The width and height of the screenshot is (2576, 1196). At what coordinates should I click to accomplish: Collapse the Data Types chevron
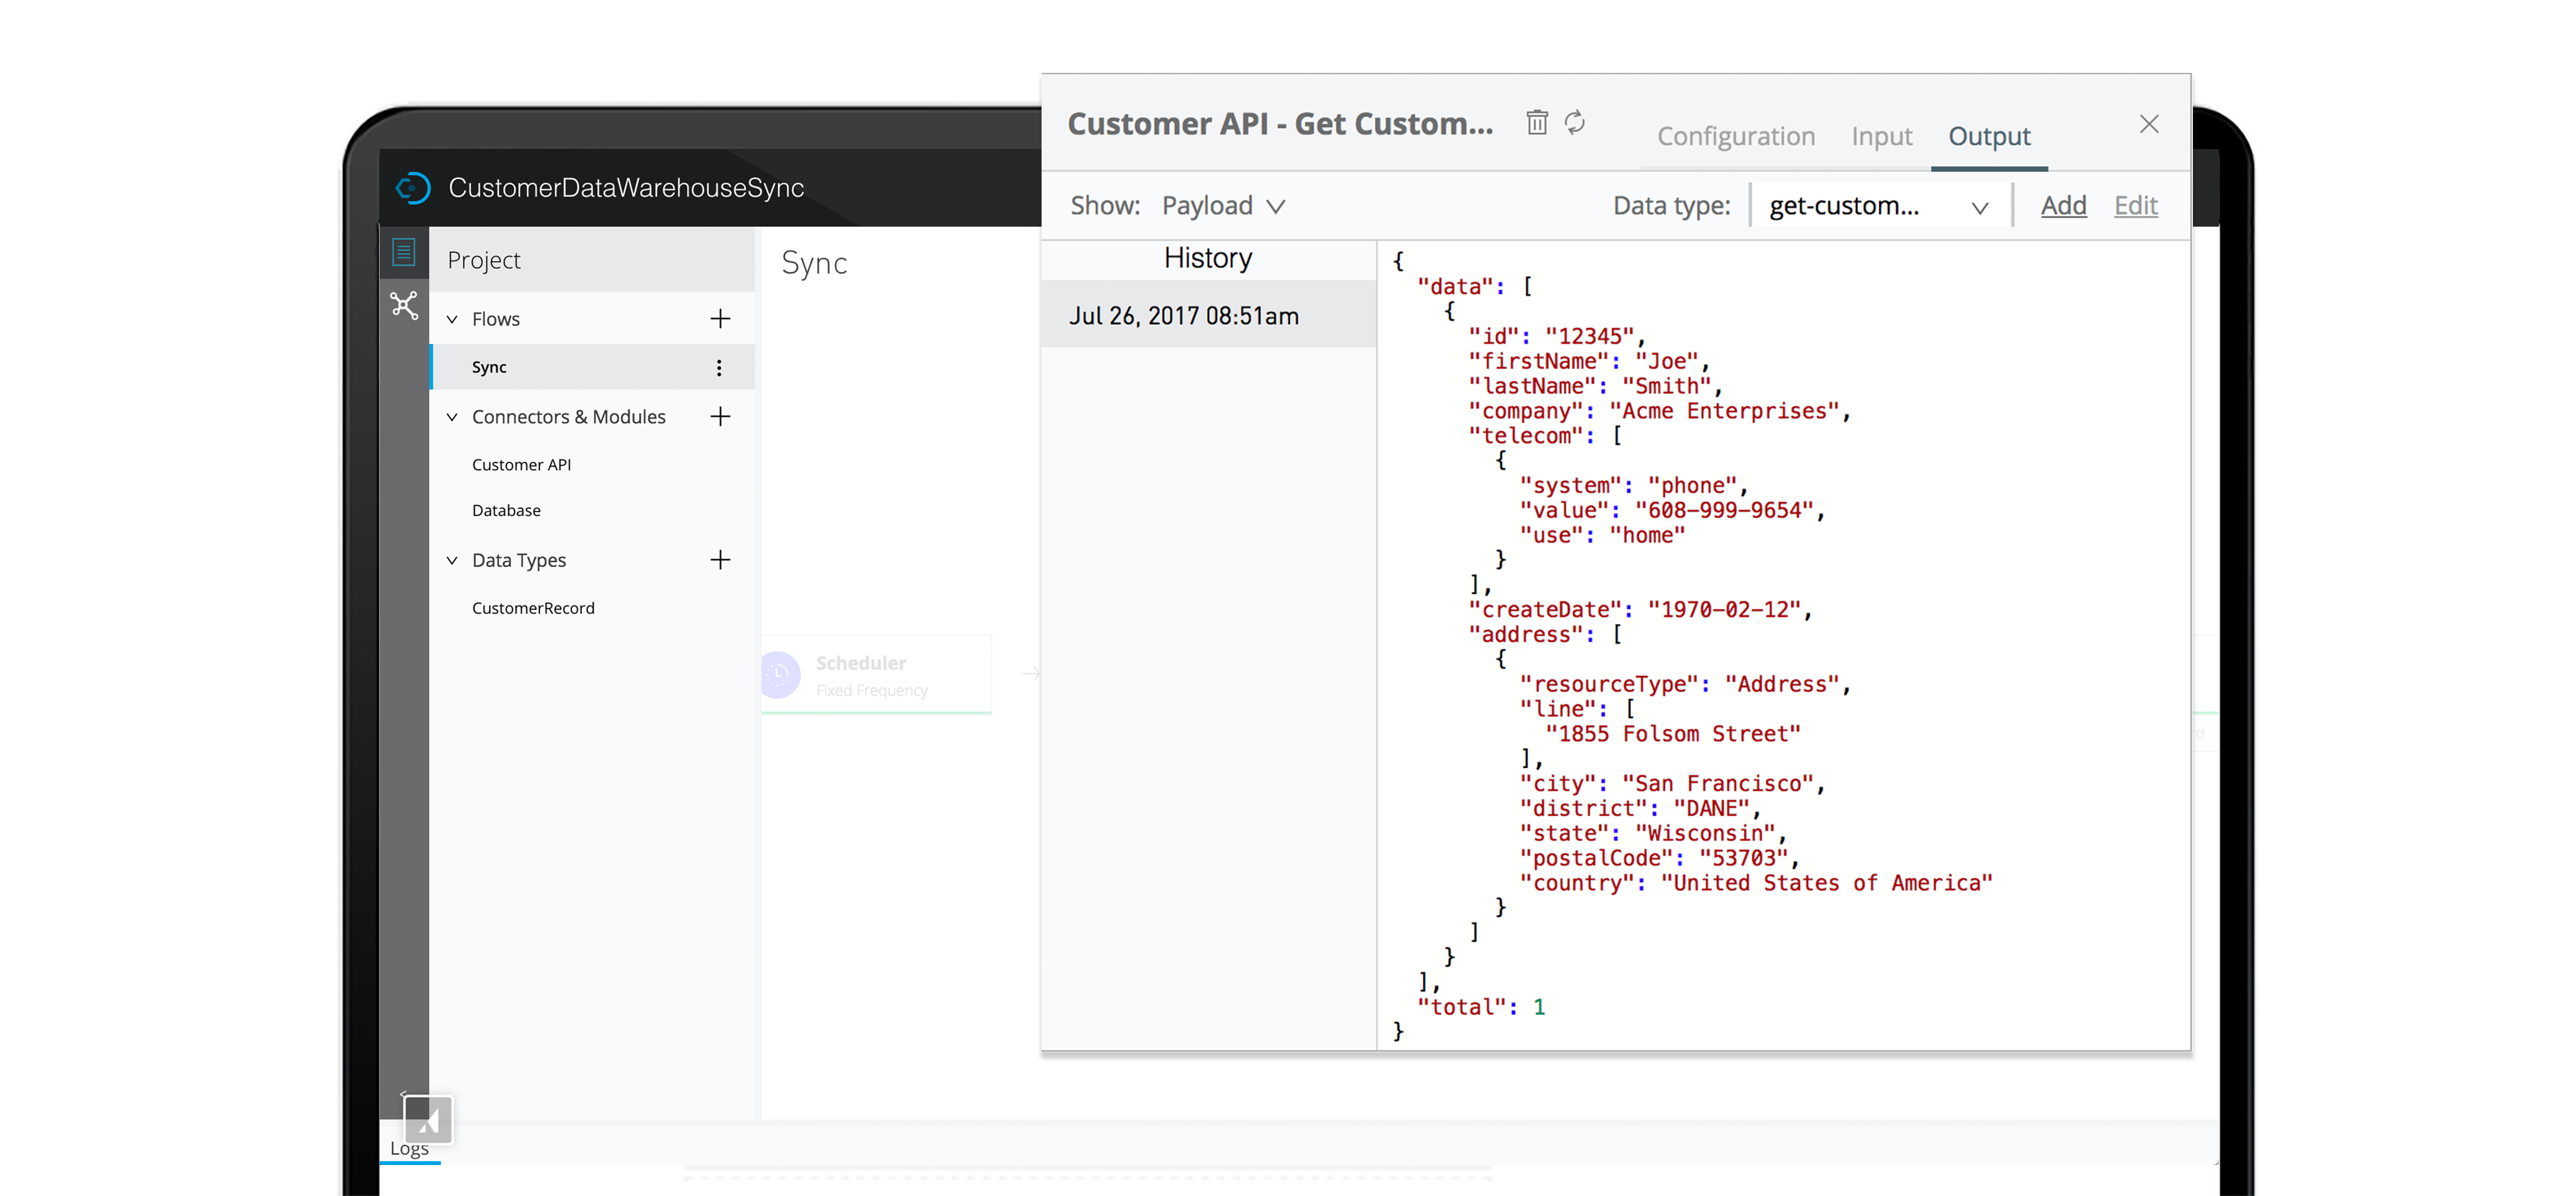[x=452, y=561]
